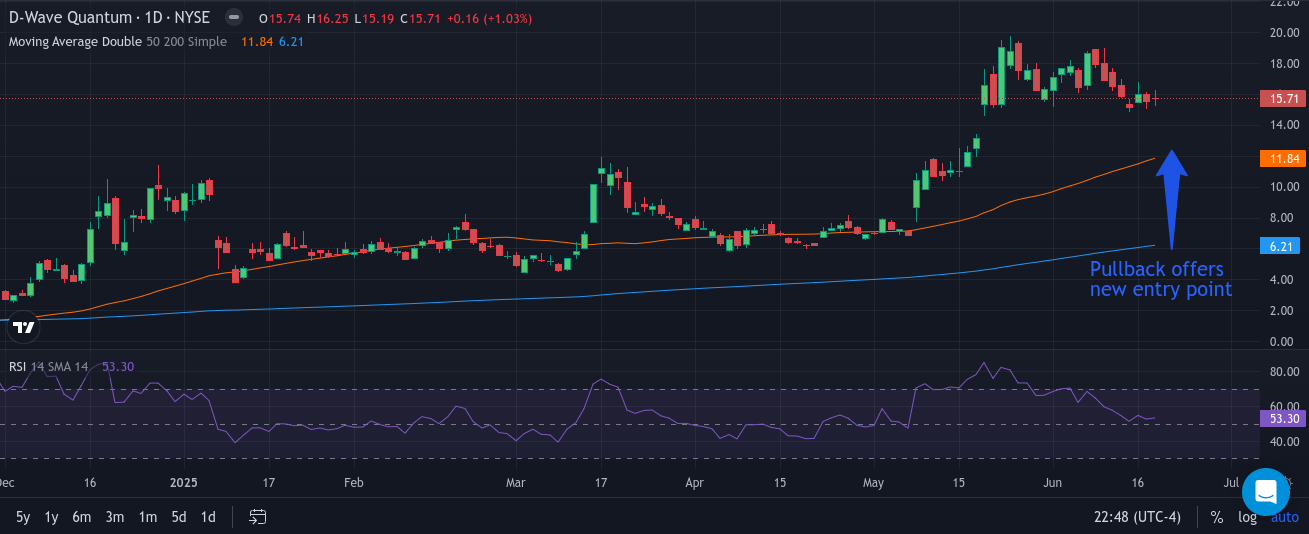Viewport: 1309px width, 534px height.
Task: Select the 5d time range
Action: click(179, 517)
